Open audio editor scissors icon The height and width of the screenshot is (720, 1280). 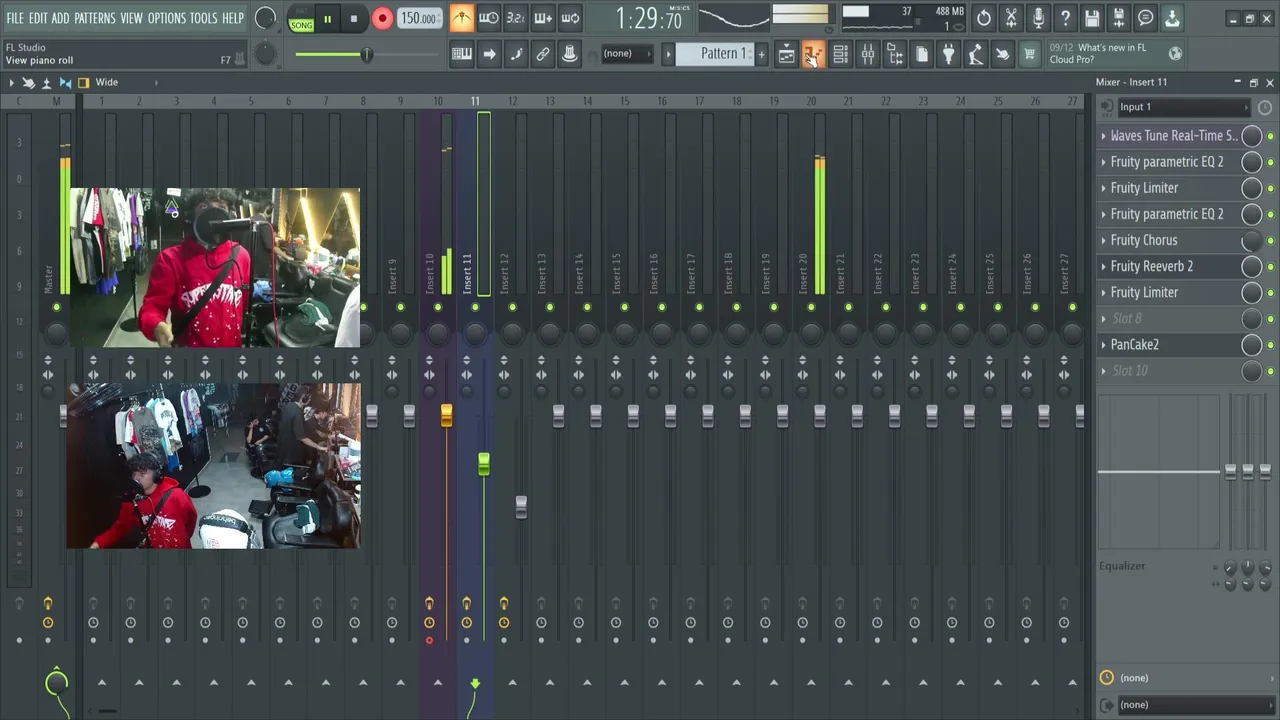pyautogui.click(x=1011, y=18)
